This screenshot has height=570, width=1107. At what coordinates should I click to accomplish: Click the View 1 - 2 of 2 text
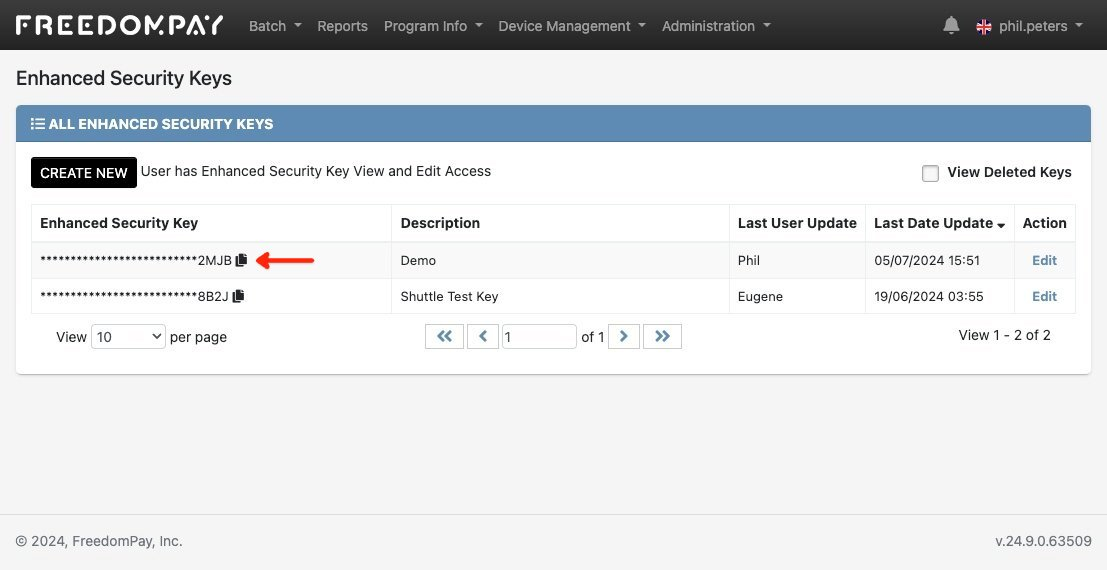pos(1004,335)
